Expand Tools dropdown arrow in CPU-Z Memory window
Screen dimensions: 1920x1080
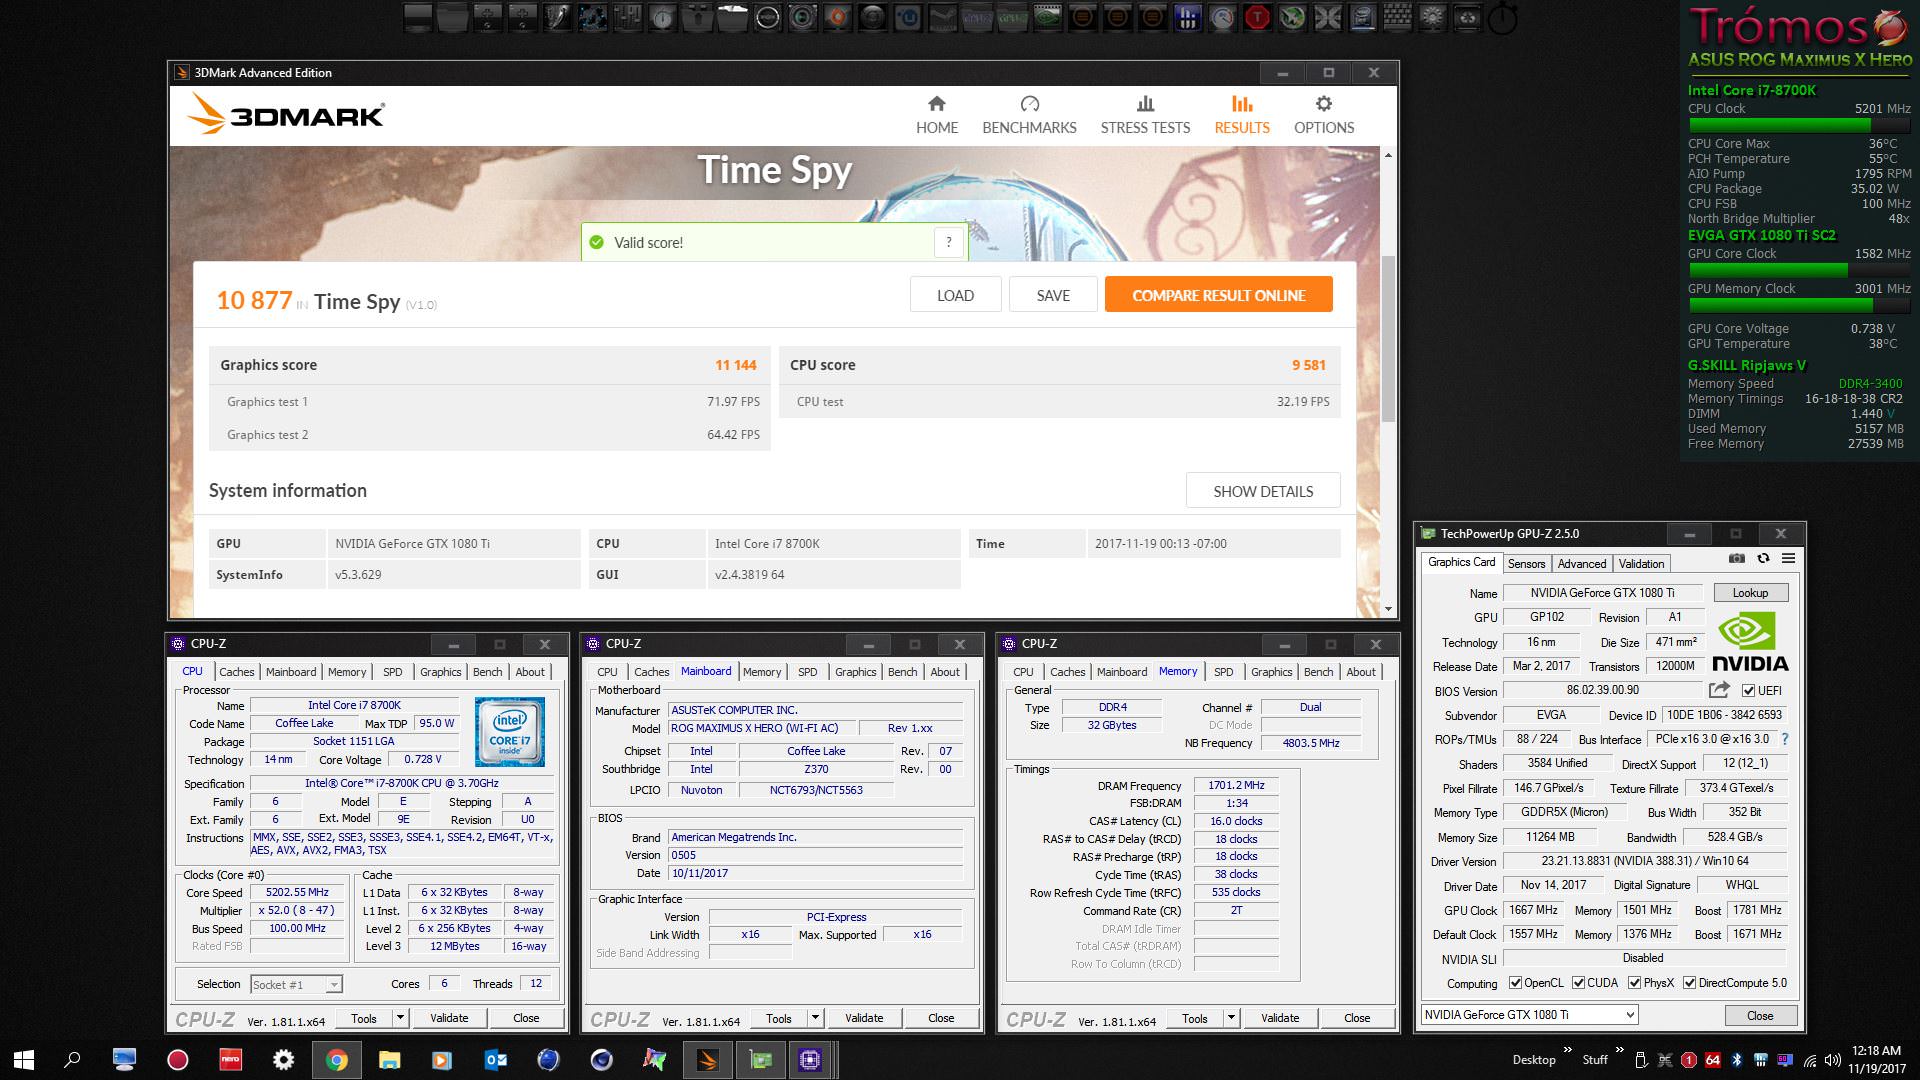click(1231, 1018)
